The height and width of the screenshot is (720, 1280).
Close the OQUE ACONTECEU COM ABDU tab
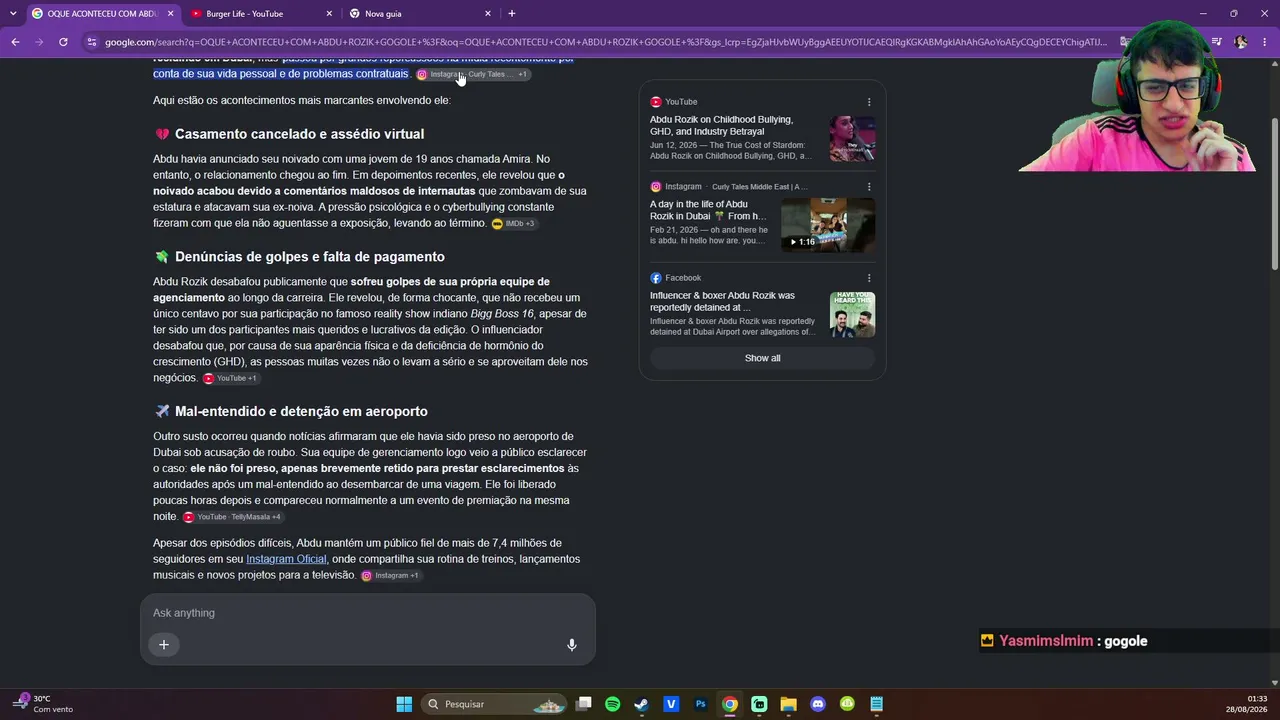pos(171,14)
